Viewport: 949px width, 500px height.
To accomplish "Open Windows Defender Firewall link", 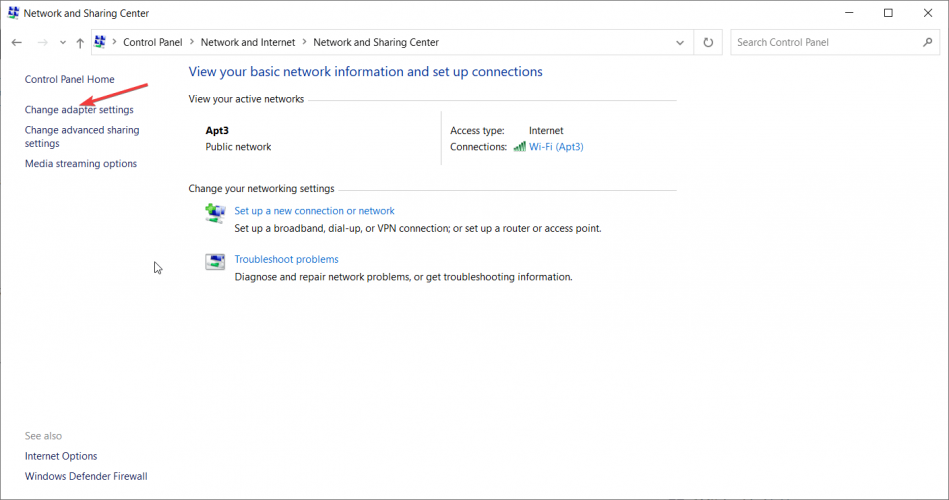I will [86, 477].
